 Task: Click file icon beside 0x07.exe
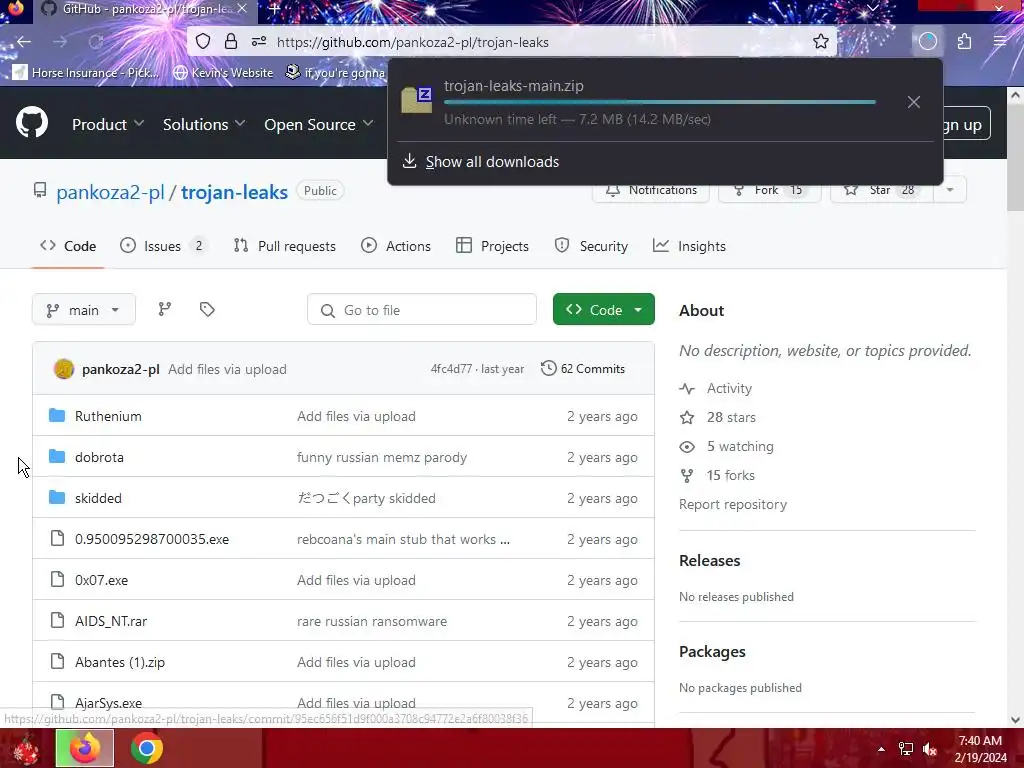point(57,579)
